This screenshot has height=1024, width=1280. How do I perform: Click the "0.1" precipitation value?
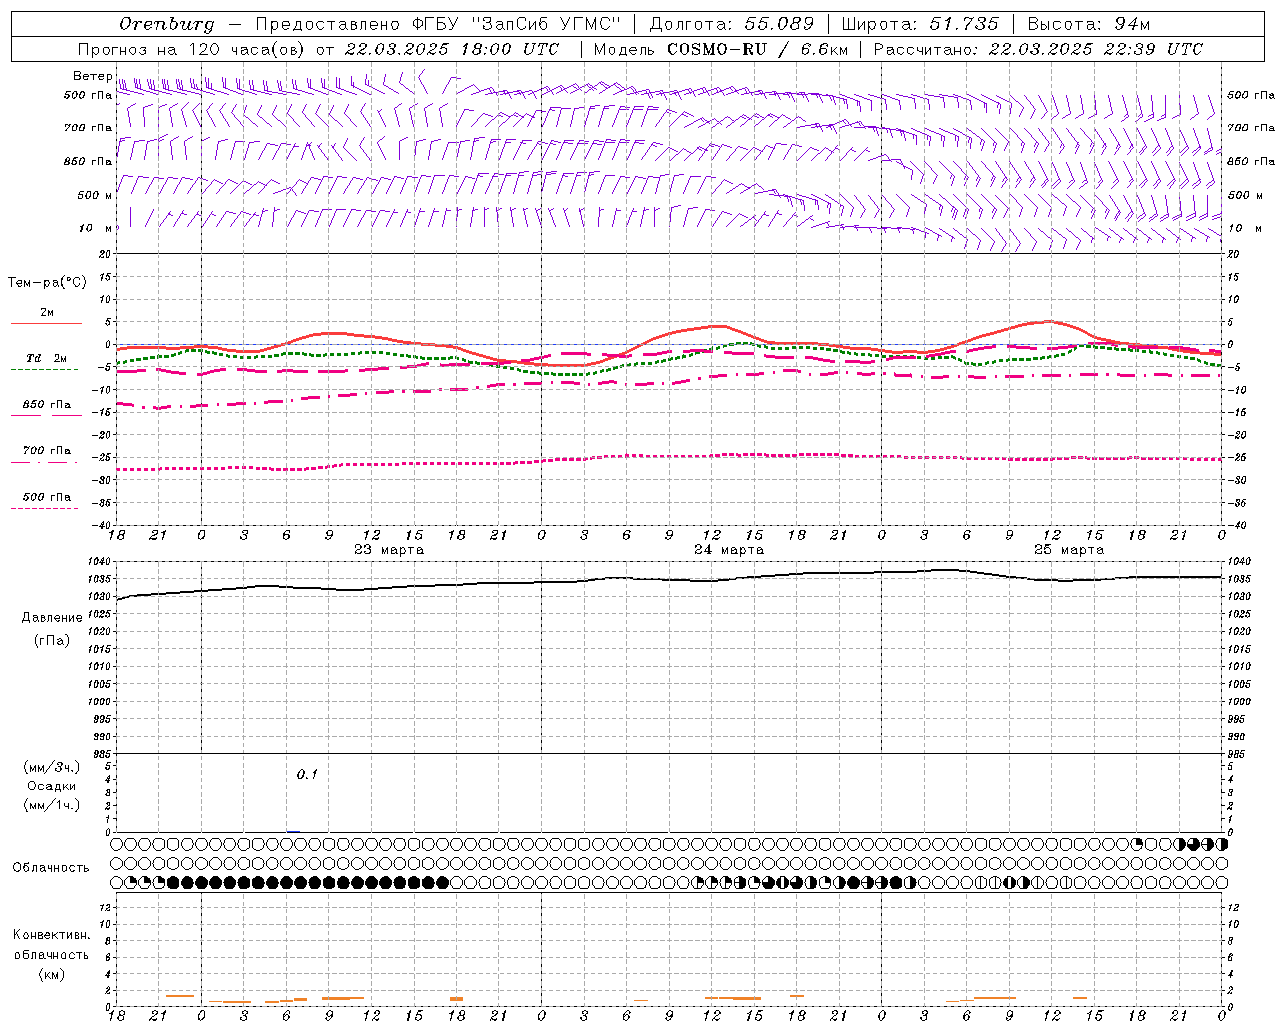pos(306,775)
